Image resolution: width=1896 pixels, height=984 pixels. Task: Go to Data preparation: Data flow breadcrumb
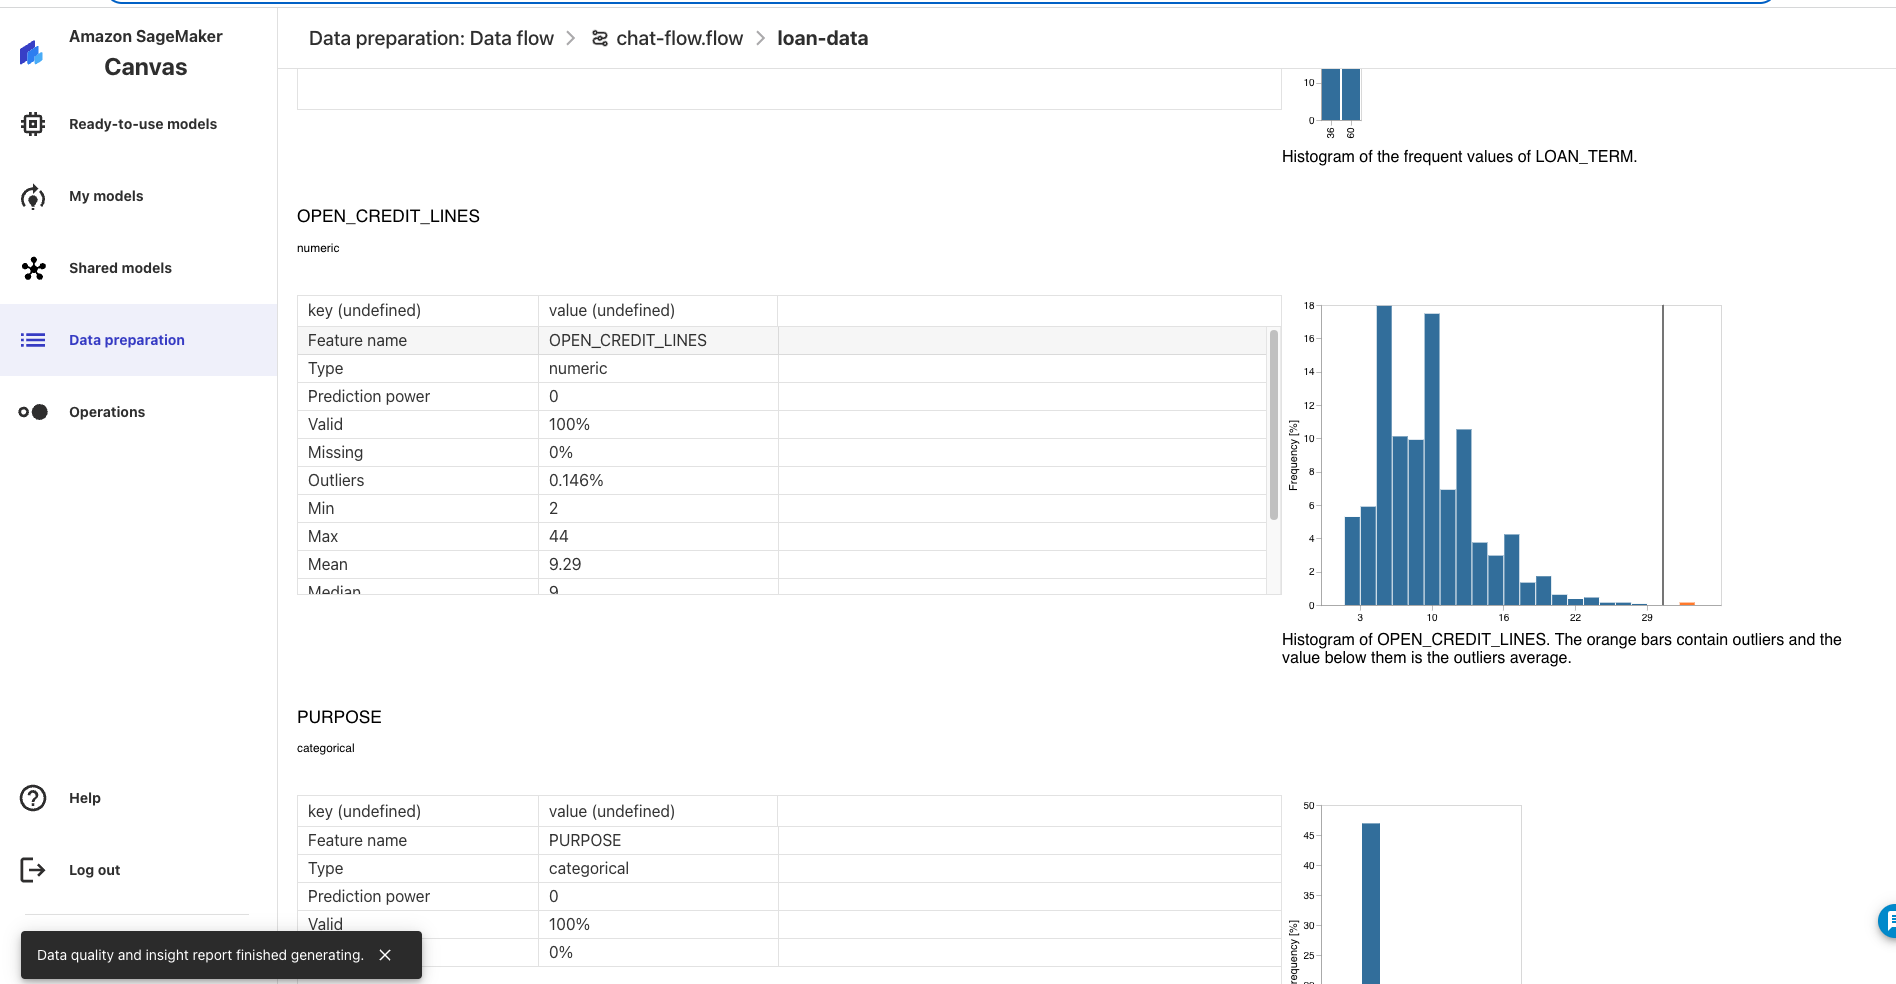pyautogui.click(x=431, y=38)
